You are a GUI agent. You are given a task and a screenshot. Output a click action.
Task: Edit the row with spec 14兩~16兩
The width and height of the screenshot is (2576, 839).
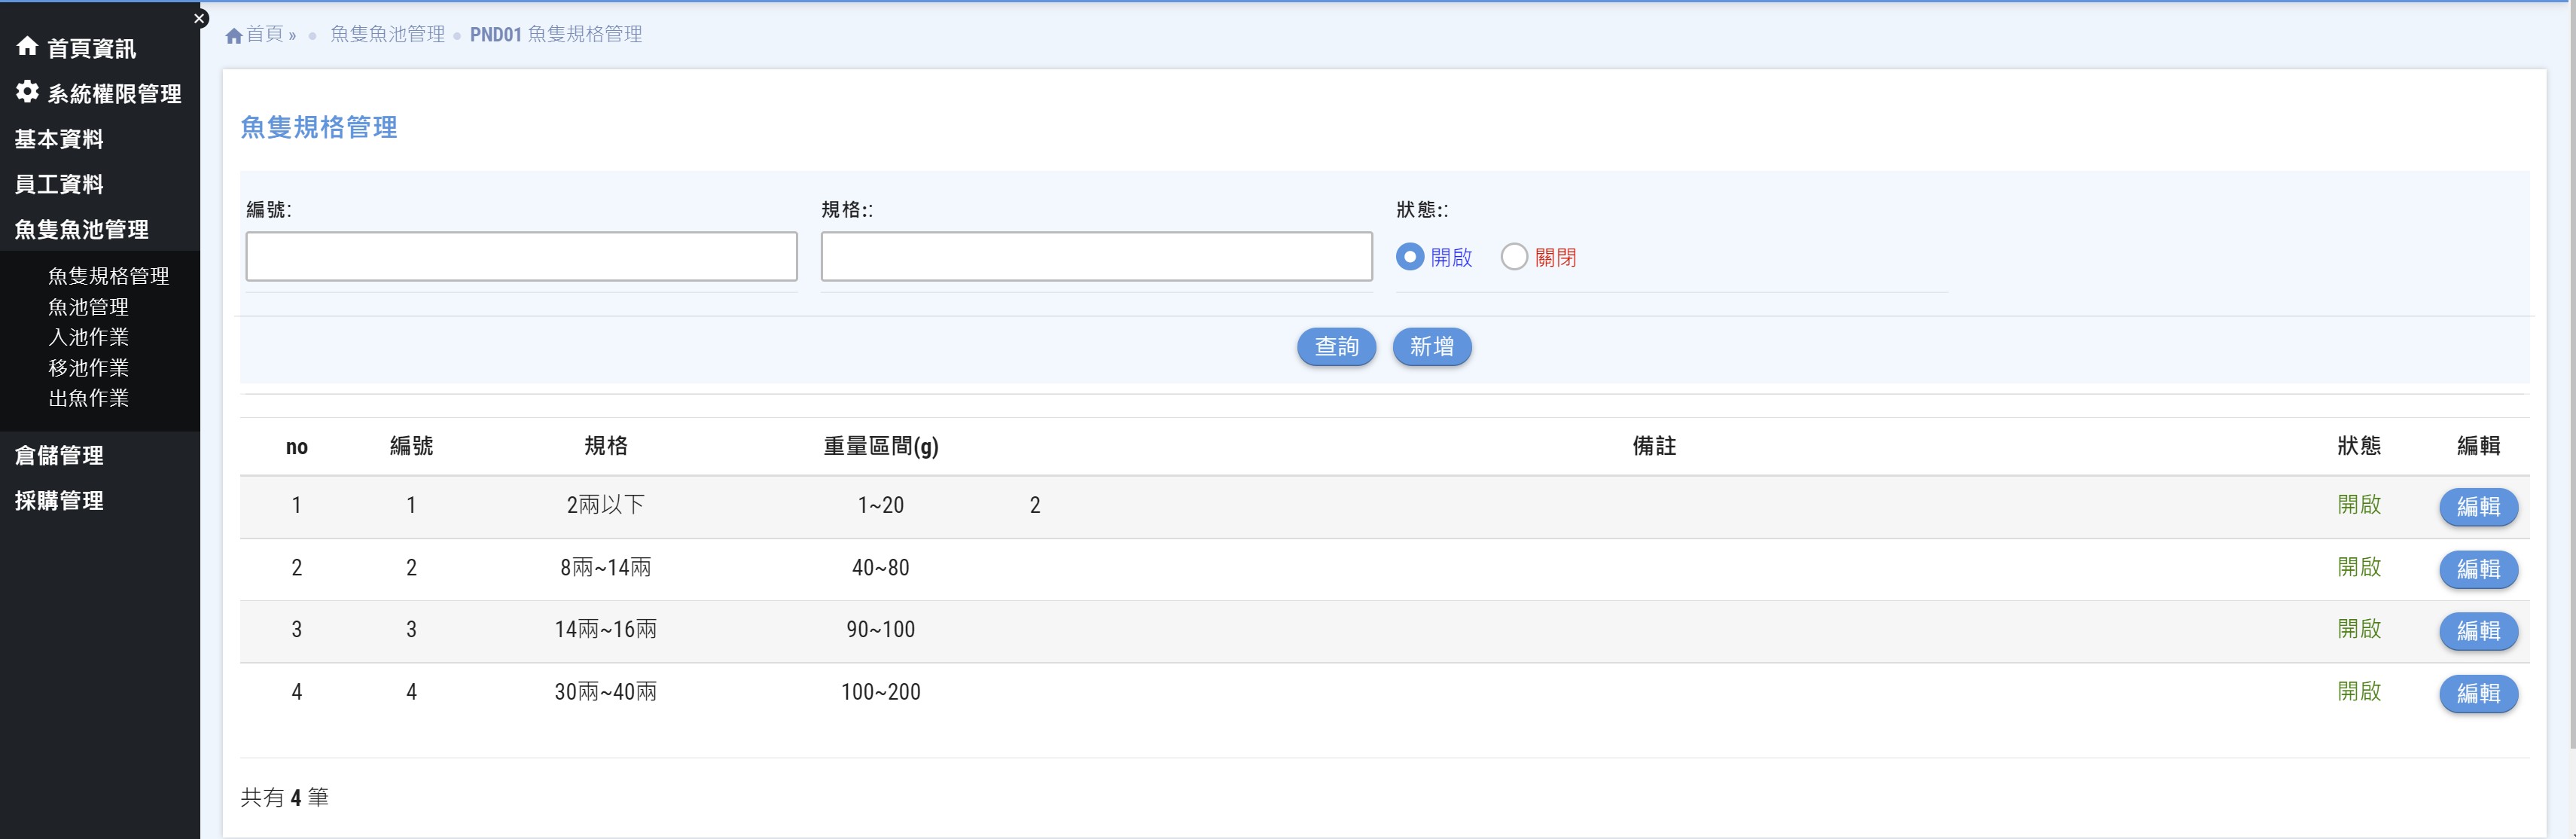[2478, 631]
